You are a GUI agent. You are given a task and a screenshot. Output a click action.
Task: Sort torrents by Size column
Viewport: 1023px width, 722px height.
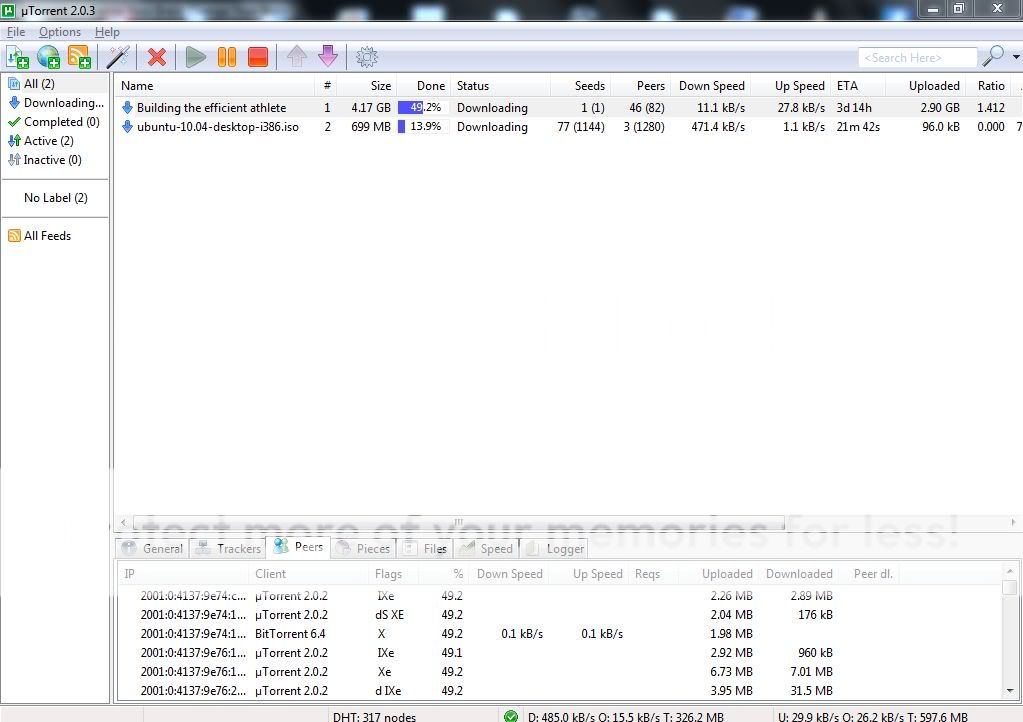[367, 85]
